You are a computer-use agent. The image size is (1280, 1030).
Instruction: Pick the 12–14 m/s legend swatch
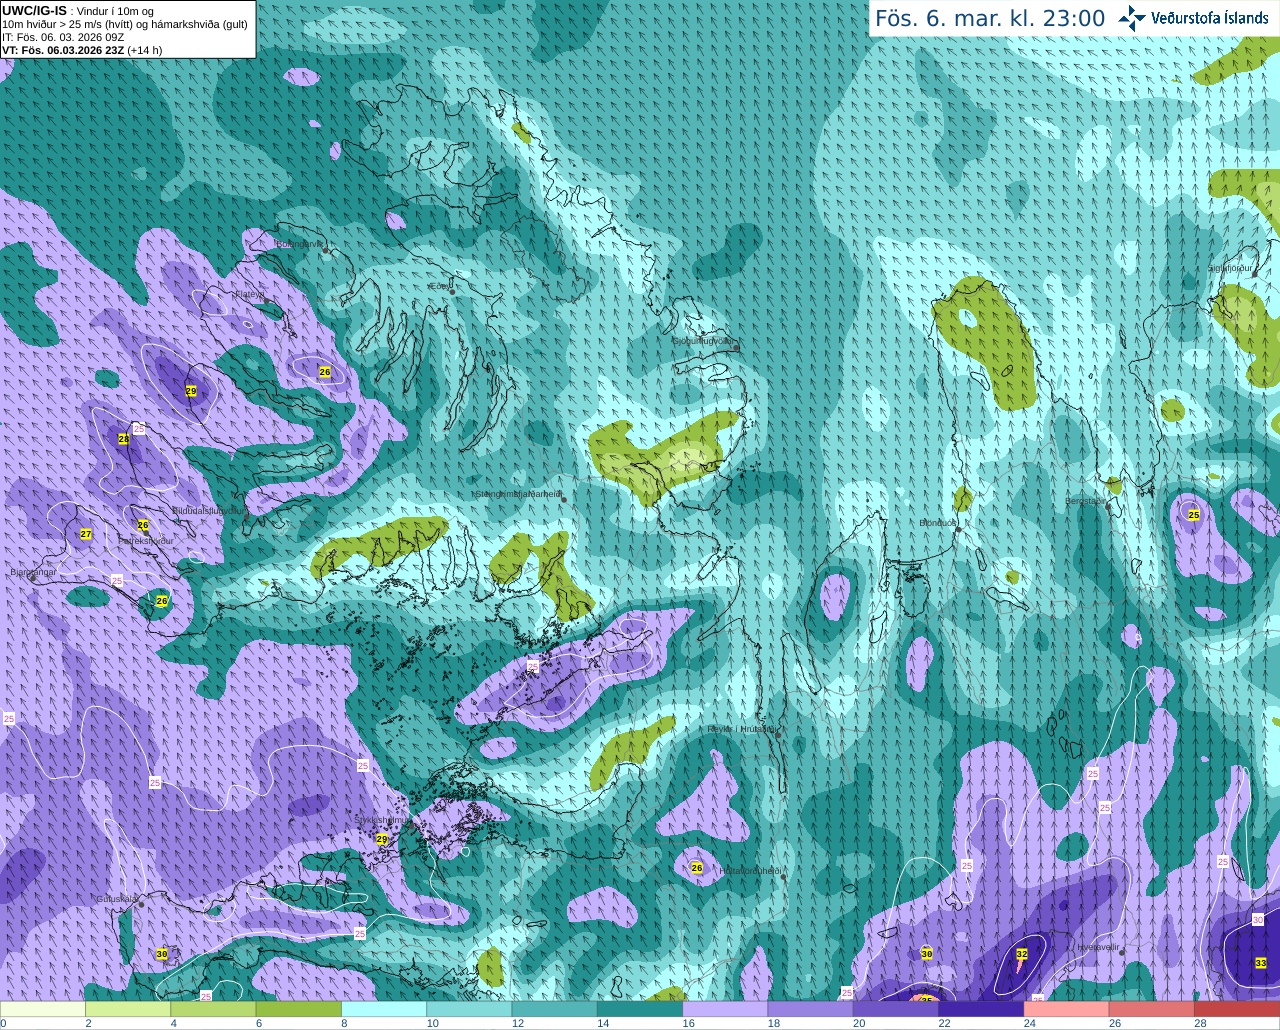pos(555,1008)
